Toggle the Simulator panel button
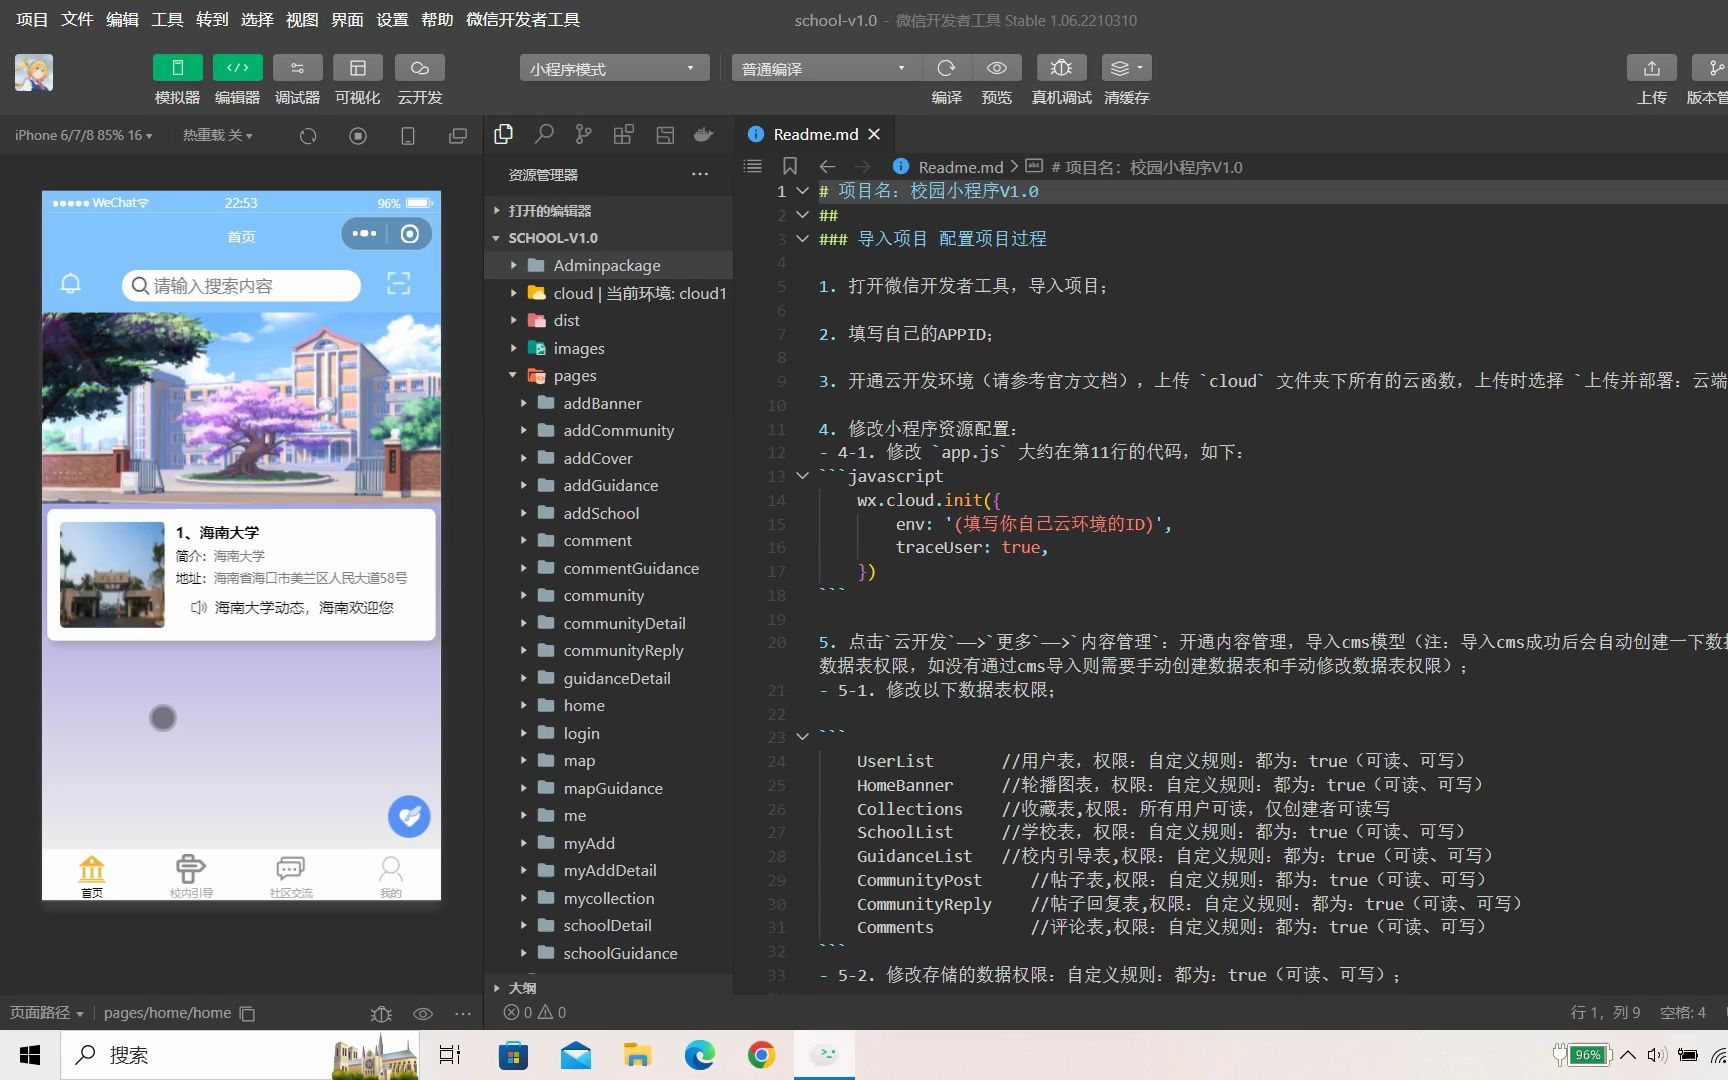Viewport: 1728px width, 1080px height. (177, 68)
